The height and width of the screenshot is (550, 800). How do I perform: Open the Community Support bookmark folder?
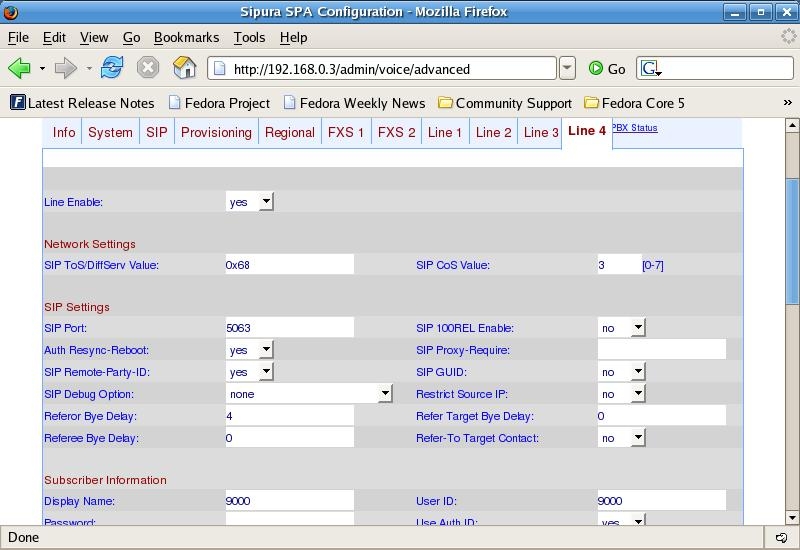pos(505,103)
